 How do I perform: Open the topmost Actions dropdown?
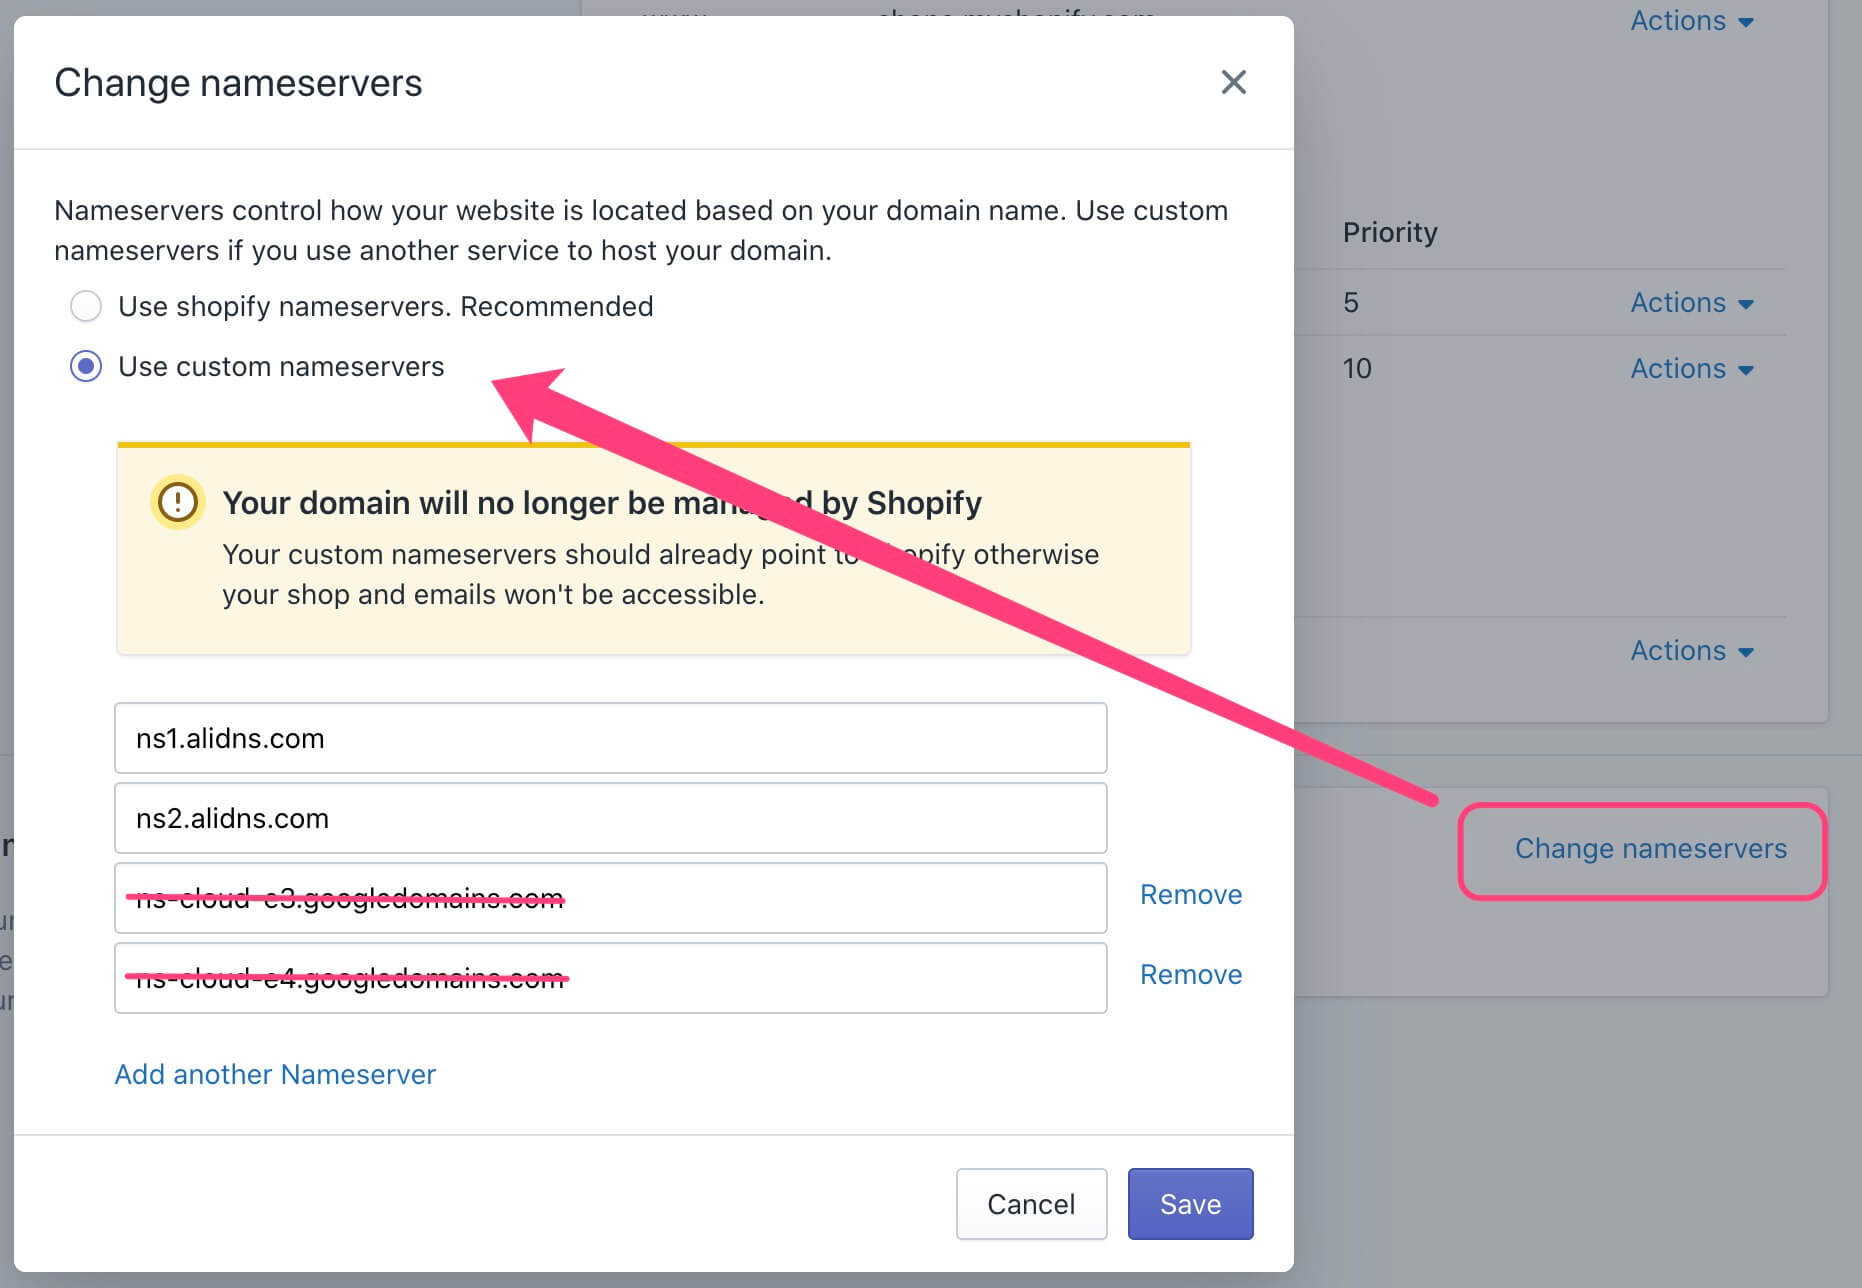click(1692, 20)
